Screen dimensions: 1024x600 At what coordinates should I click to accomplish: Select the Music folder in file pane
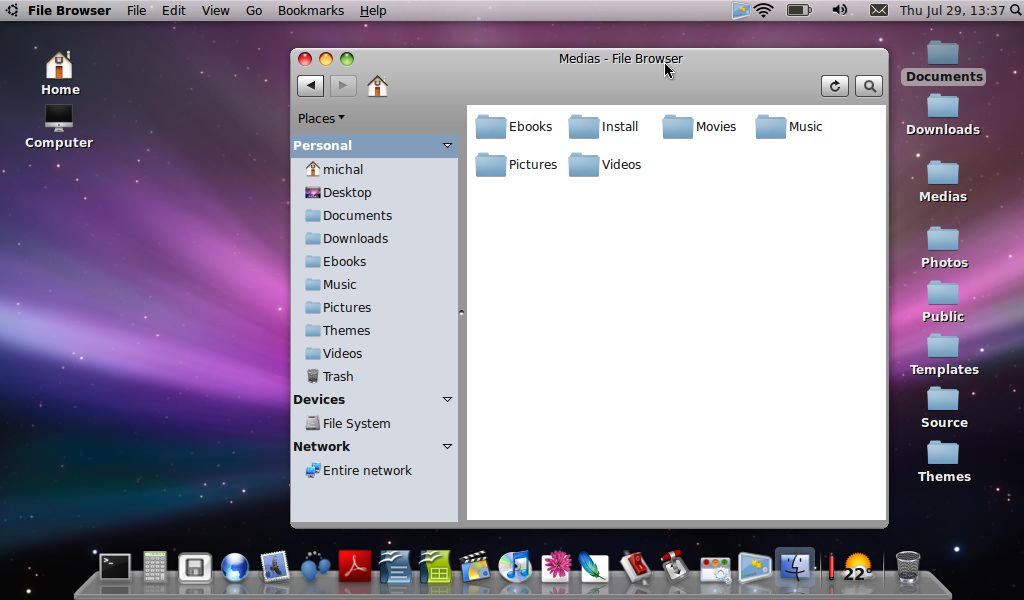(x=789, y=127)
